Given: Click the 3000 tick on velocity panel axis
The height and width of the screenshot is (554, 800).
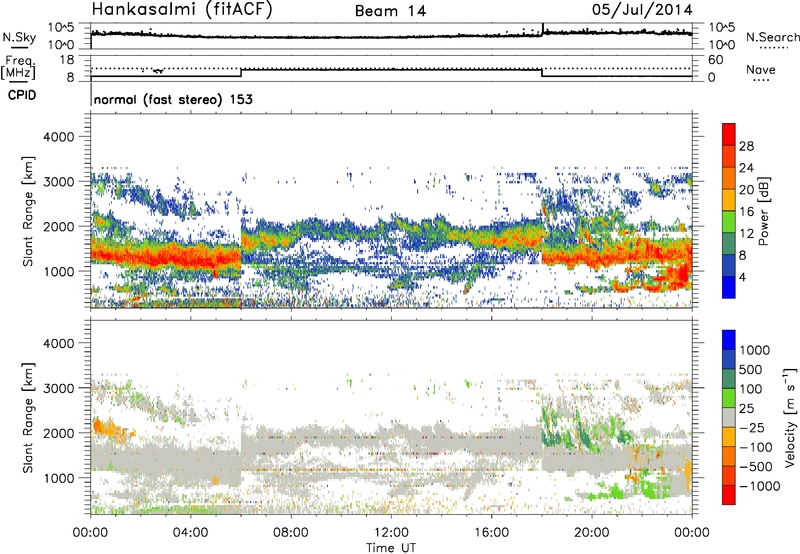Looking at the screenshot, I should click(58, 388).
